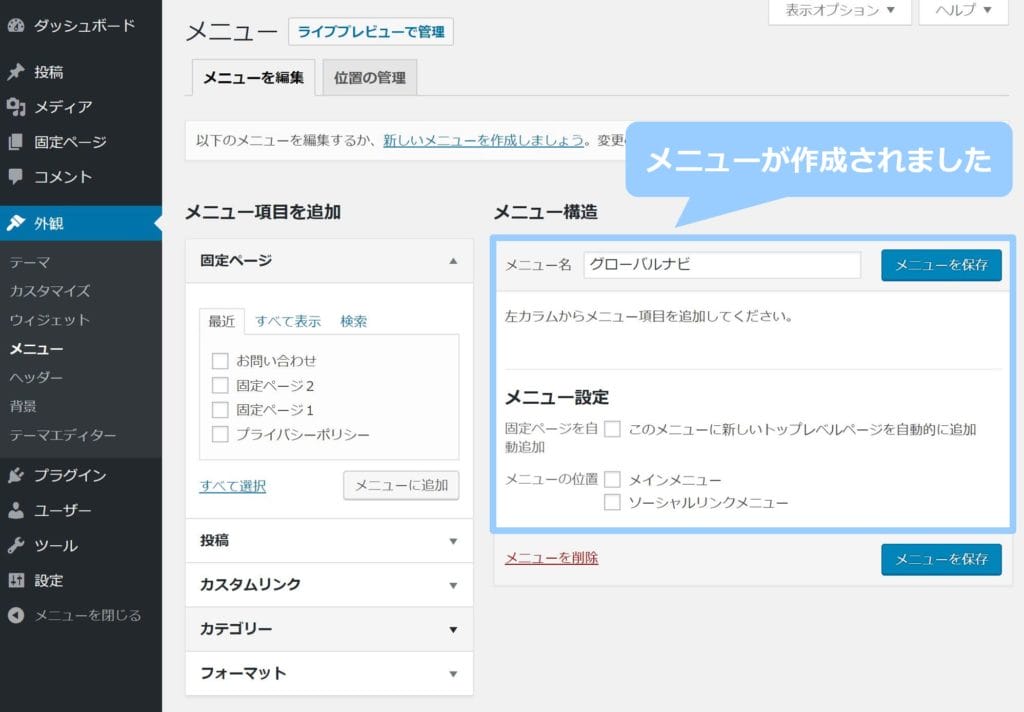The height and width of the screenshot is (712, 1024).
Task: Click the メニューに追加 button
Action: [x=401, y=485]
